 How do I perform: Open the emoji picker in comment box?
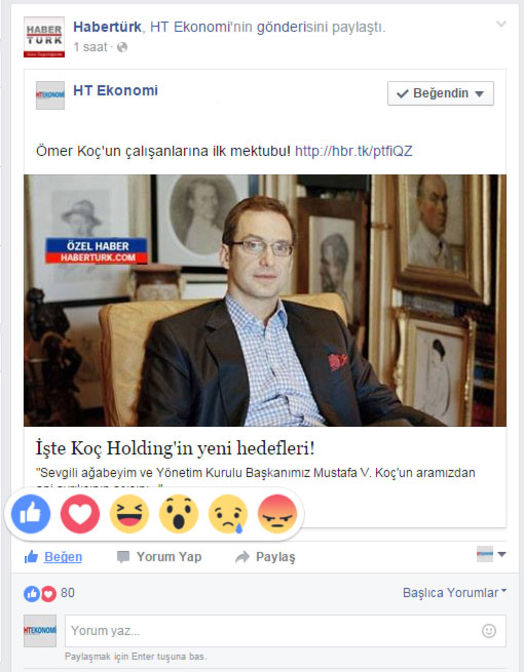tap(489, 630)
